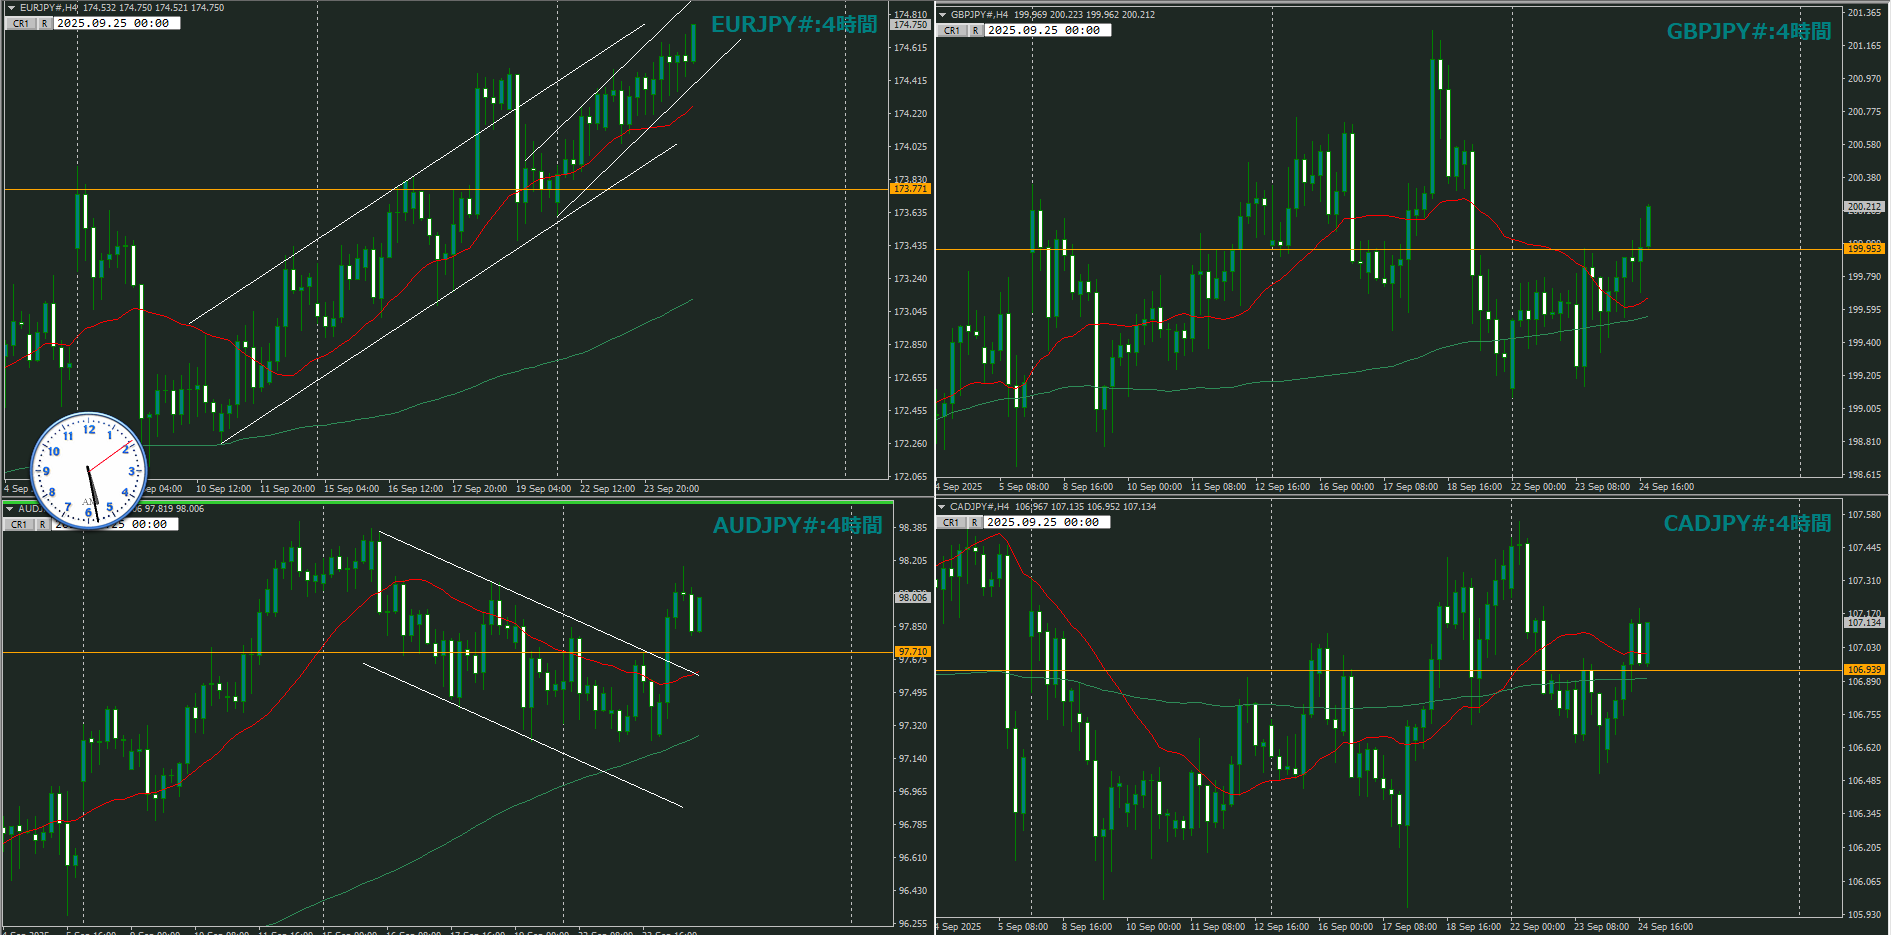Click the date field on EURJPY chart
The height and width of the screenshot is (935, 1891).
coord(117,24)
